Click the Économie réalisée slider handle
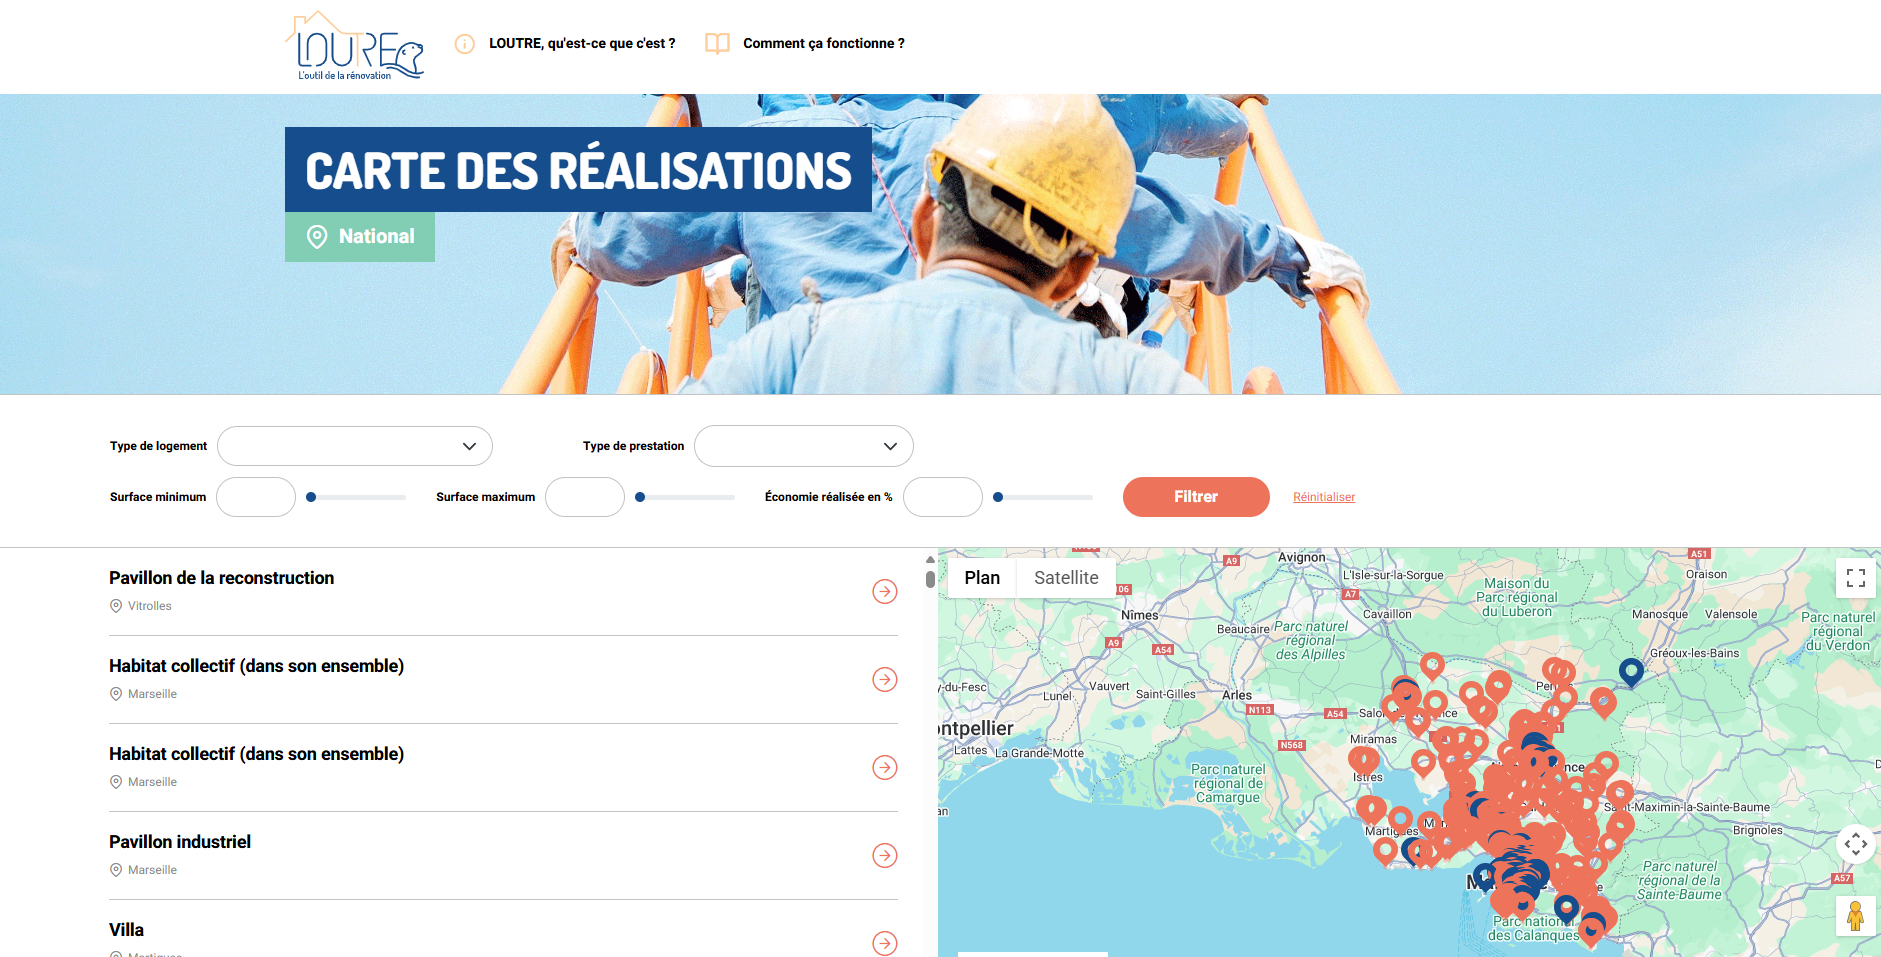 pos(998,497)
